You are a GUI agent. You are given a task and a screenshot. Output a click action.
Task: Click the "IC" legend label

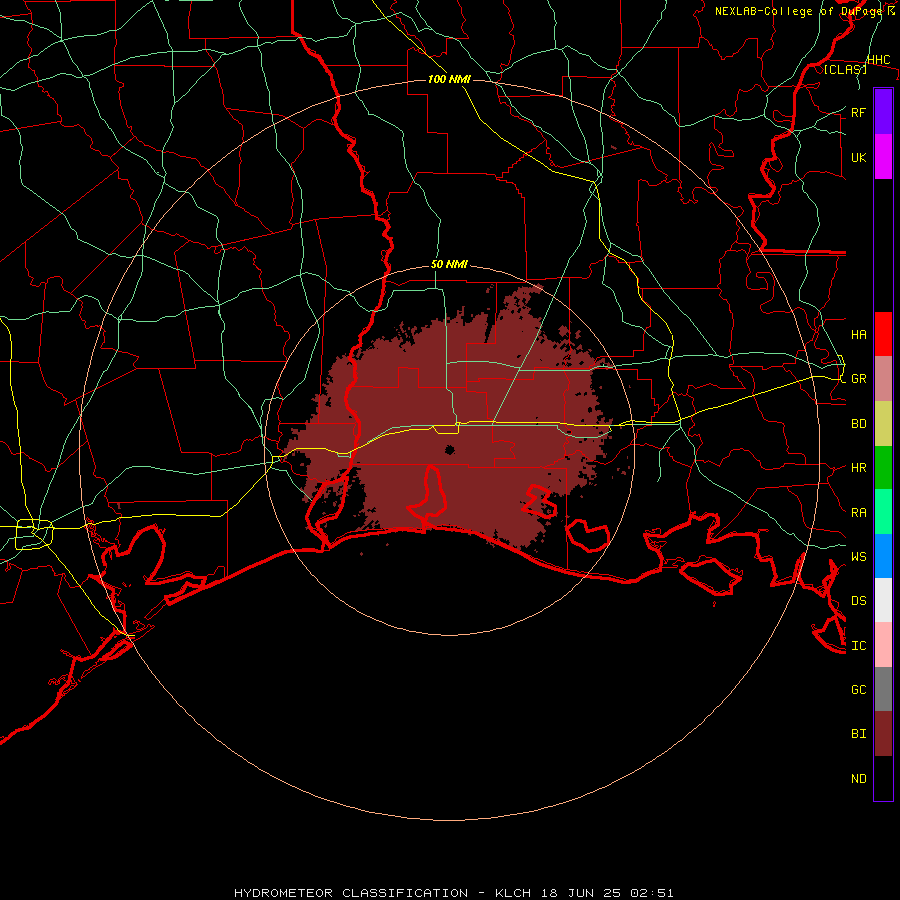click(x=859, y=646)
